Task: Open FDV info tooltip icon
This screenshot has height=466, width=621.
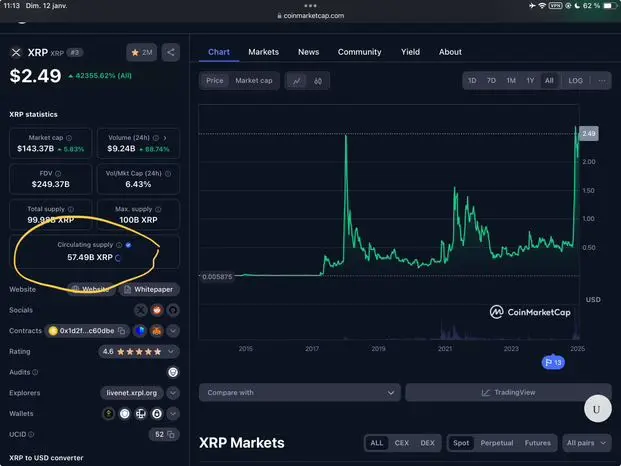Action: (x=58, y=173)
